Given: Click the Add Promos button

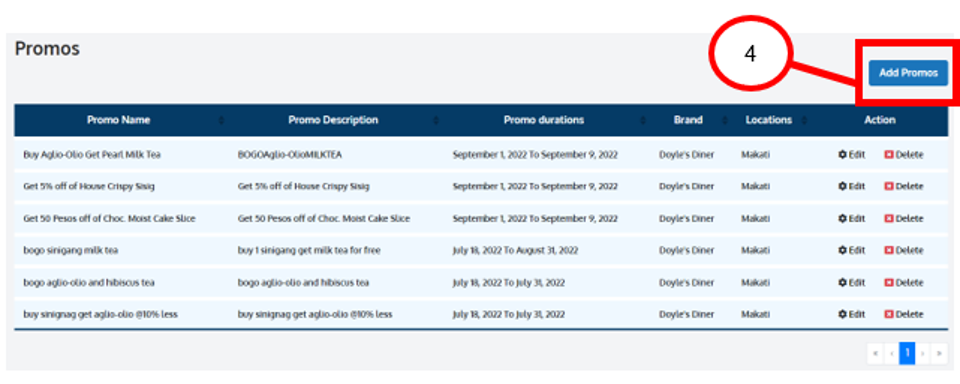Looking at the screenshot, I should click(908, 73).
